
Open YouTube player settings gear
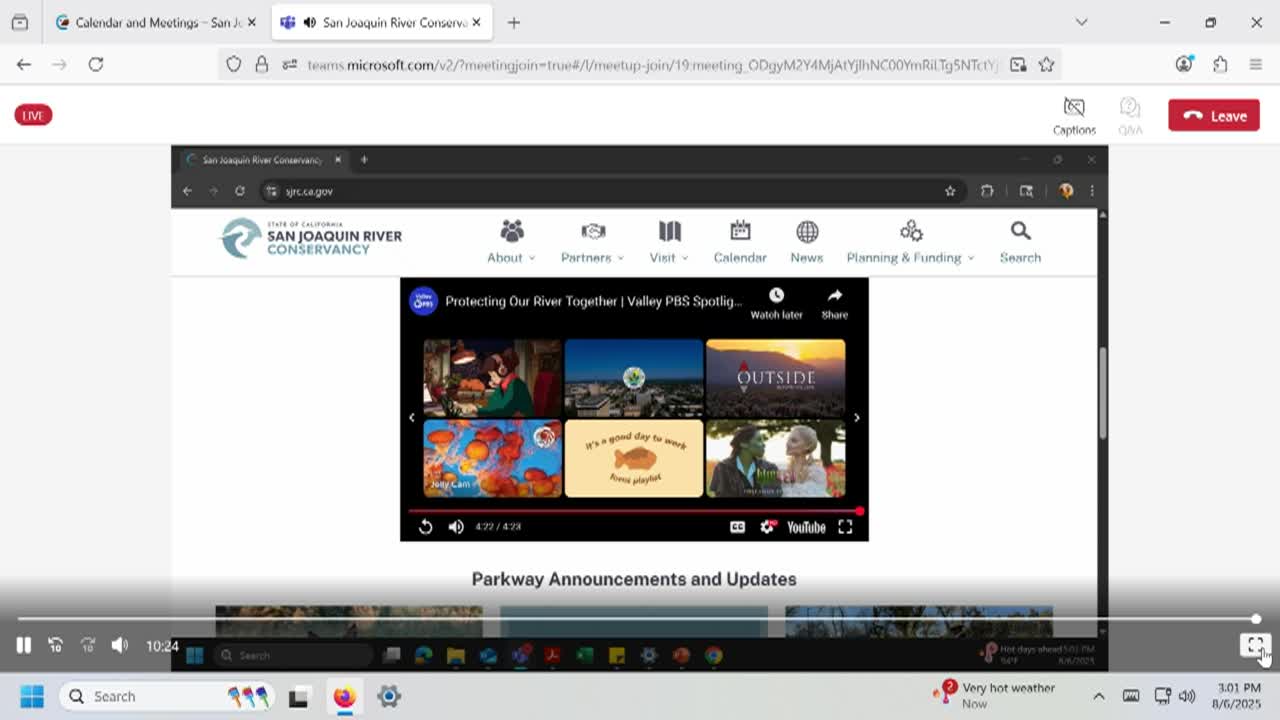[x=767, y=527]
